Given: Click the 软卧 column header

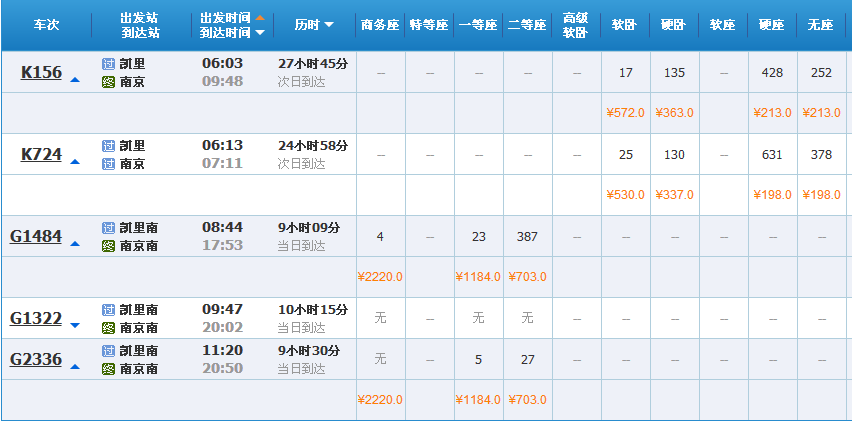Looking at the screenshot, I should (x=625, y=26).
